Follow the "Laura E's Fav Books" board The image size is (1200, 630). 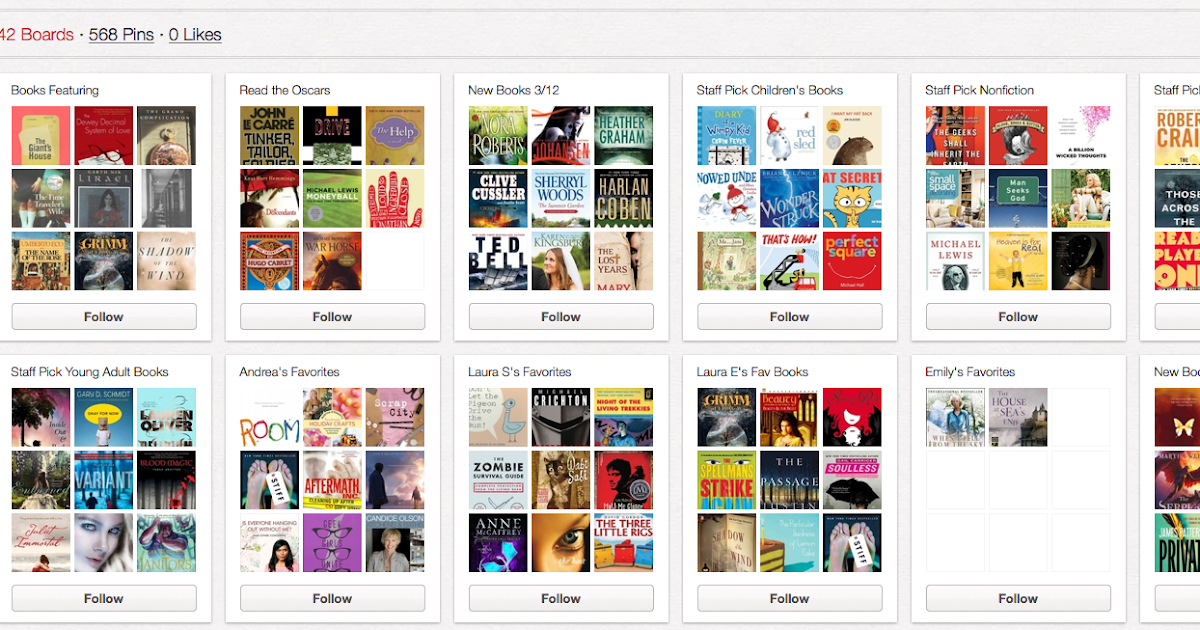pos(789,598)
